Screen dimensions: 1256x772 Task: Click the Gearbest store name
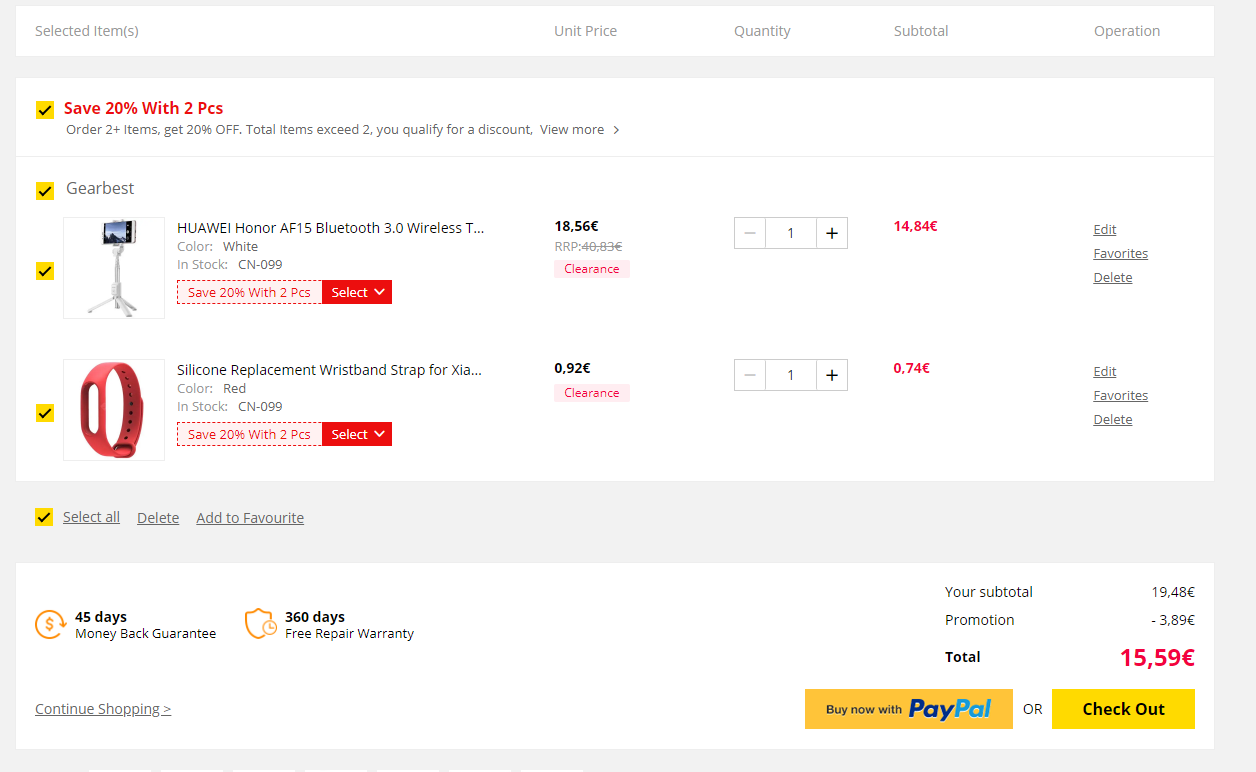pyautogui.click(x=100, y=188)
